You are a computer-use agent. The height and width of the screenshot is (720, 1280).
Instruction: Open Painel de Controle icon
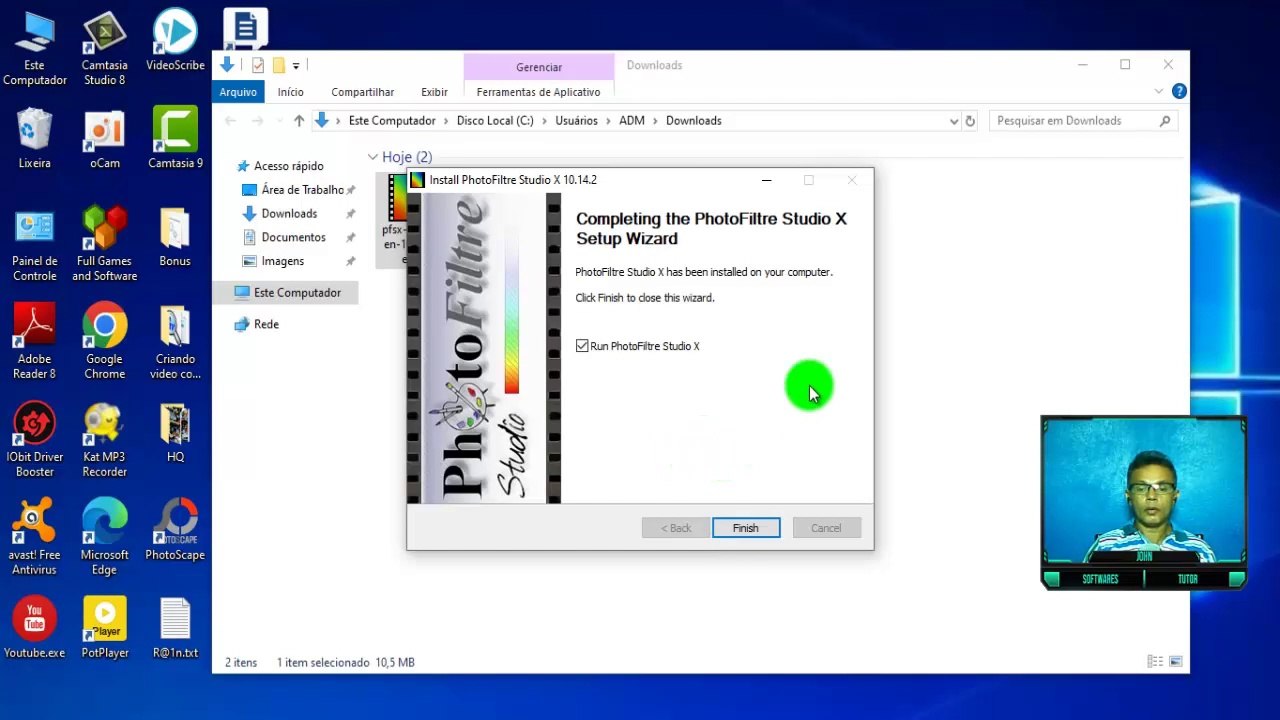point(34,244)
